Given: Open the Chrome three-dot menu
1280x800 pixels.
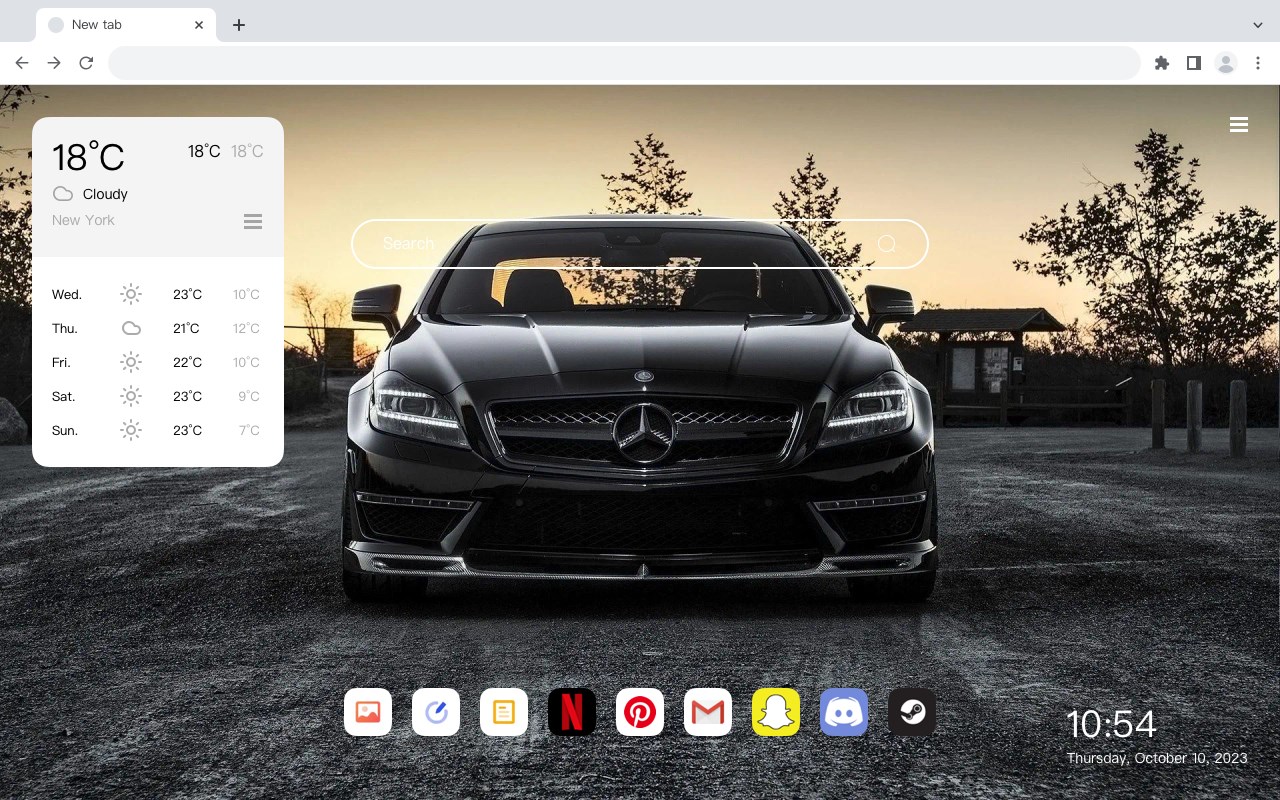Looking at the screenshot, I should (1258, 63).
